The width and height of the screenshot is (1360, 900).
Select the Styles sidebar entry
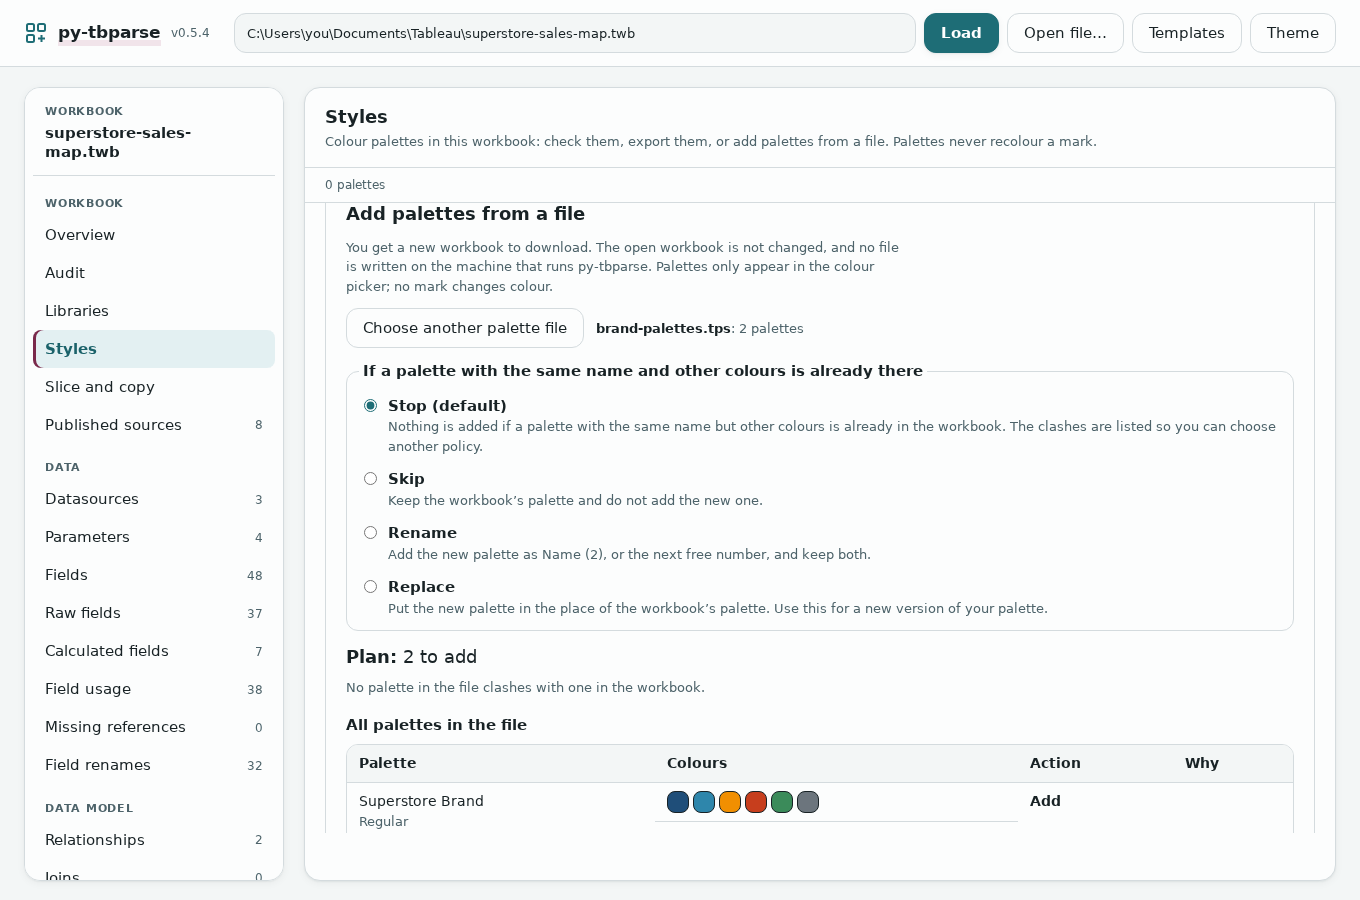click(154, 349)
